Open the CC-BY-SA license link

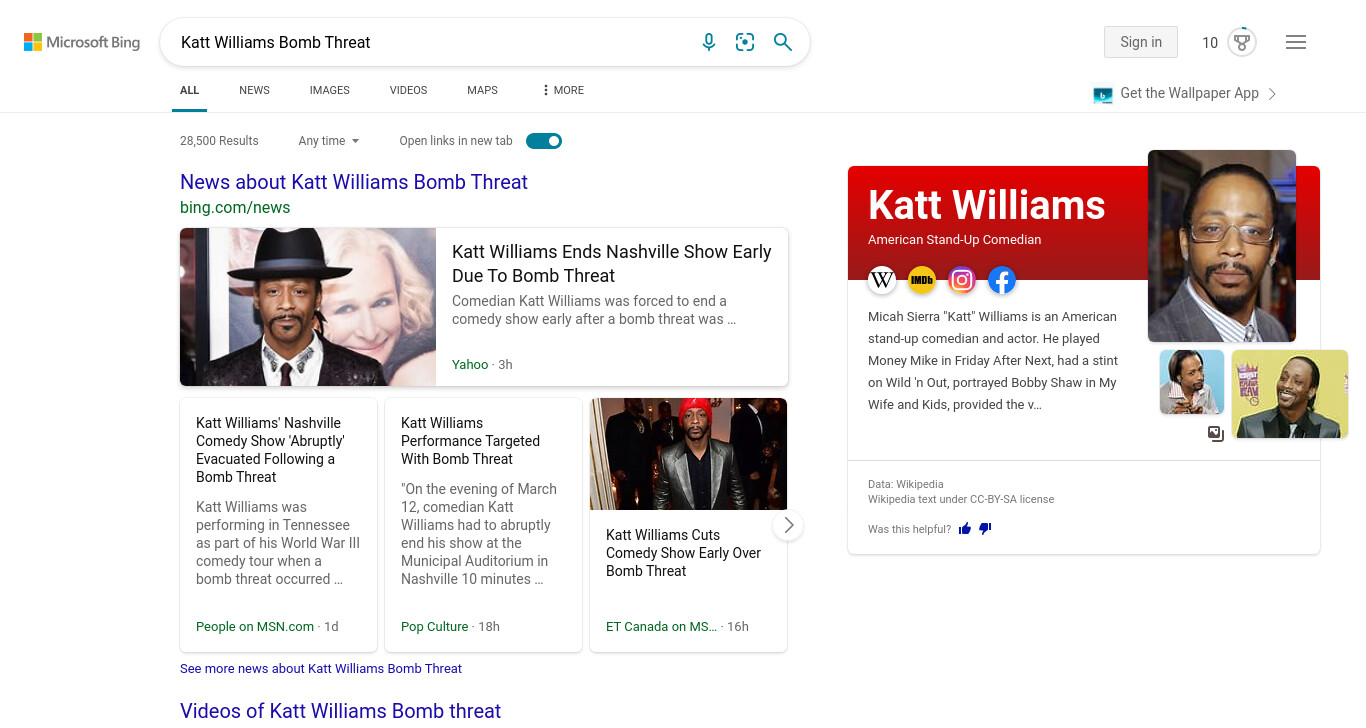tap(1012, 499)
